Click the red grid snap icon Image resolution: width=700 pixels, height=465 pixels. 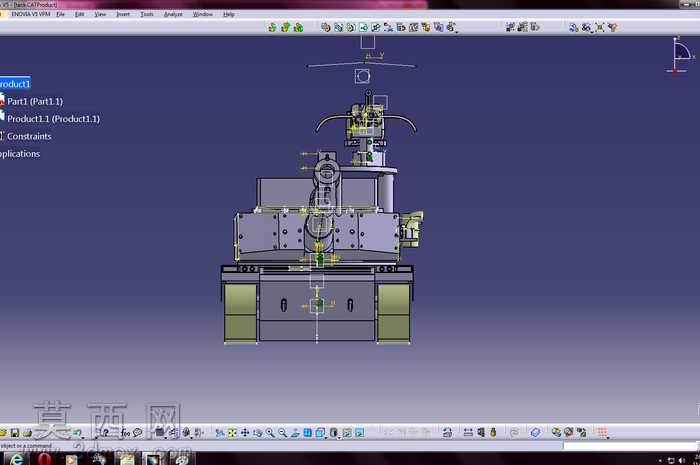[603, 432]
